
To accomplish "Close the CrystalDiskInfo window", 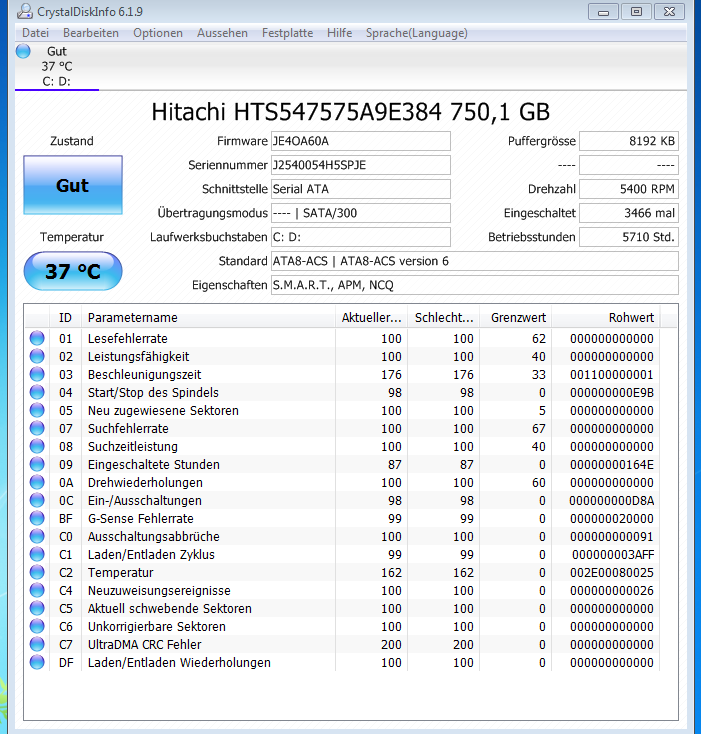I will click(670, 12).
